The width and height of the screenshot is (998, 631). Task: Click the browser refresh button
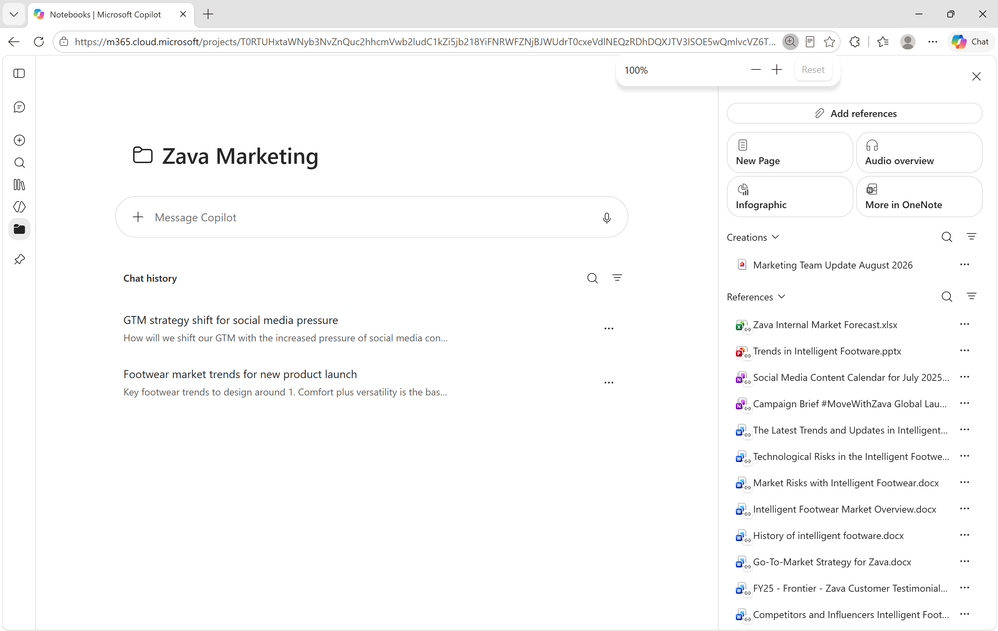39,41
